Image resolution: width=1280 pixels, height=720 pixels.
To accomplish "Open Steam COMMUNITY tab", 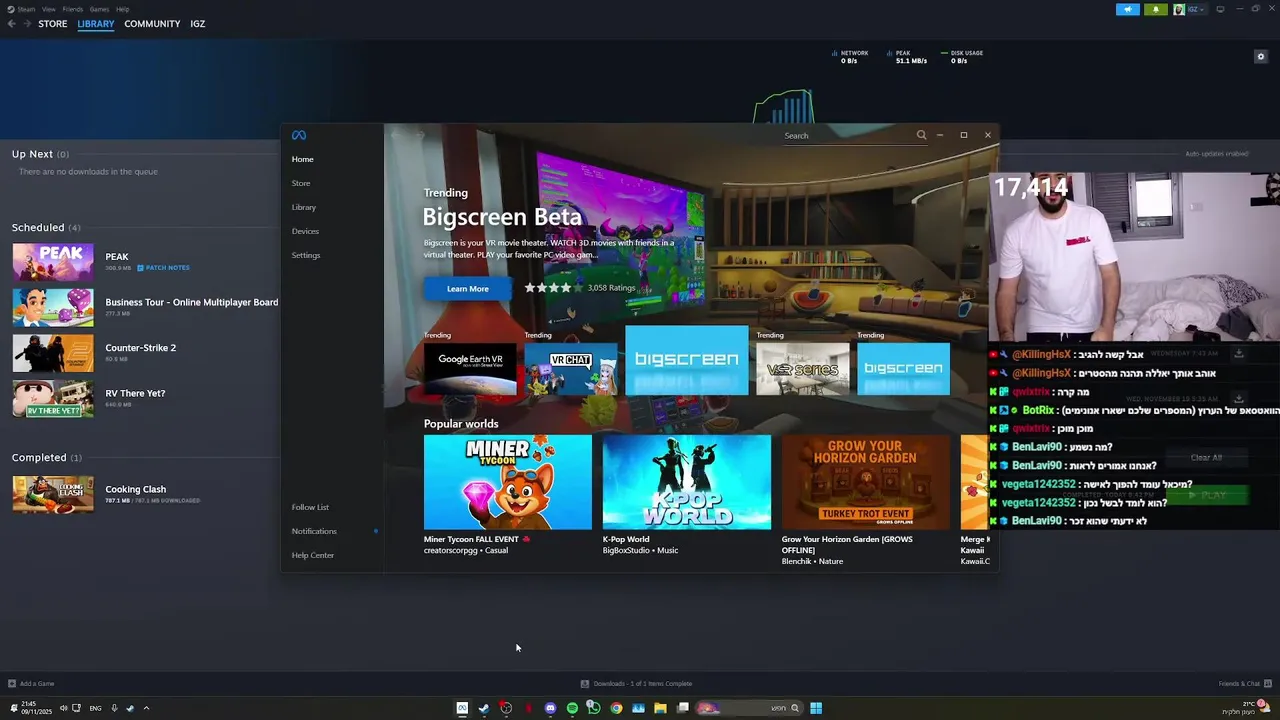I will point(152,24).
